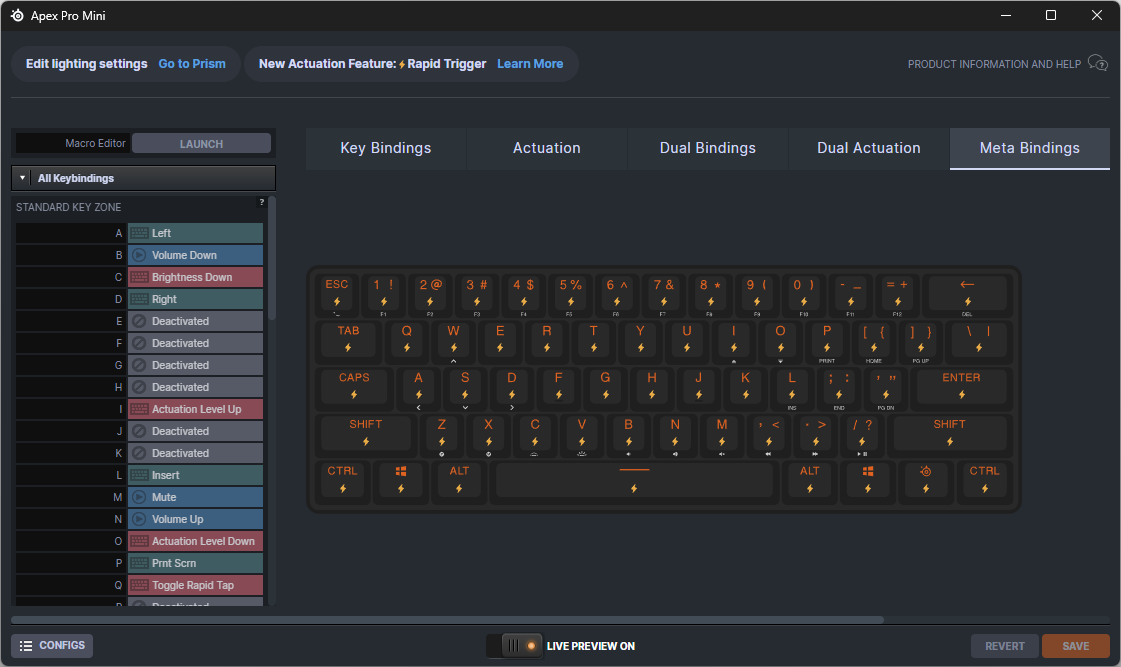Select the spacebar key
Viewport: 1121px width, 667px height.
[634, 479]
